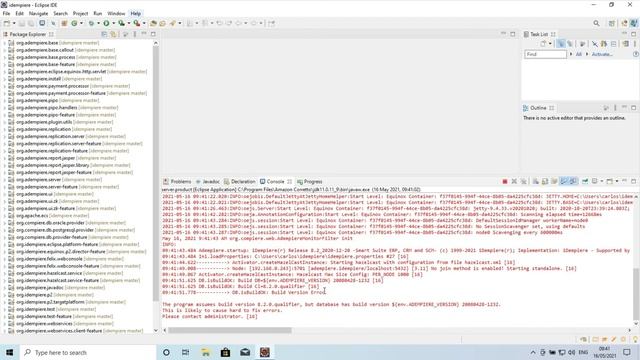Switch to the Declaration tab
The image size is (640, 360).
tap(240, 182)
